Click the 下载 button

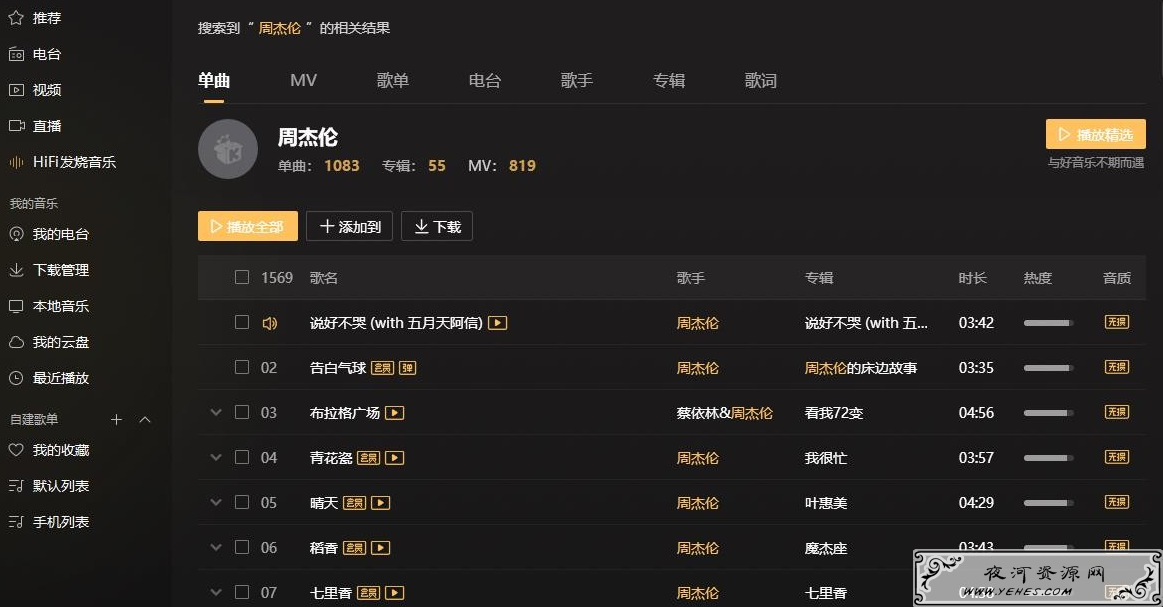[x=437, y=226]
